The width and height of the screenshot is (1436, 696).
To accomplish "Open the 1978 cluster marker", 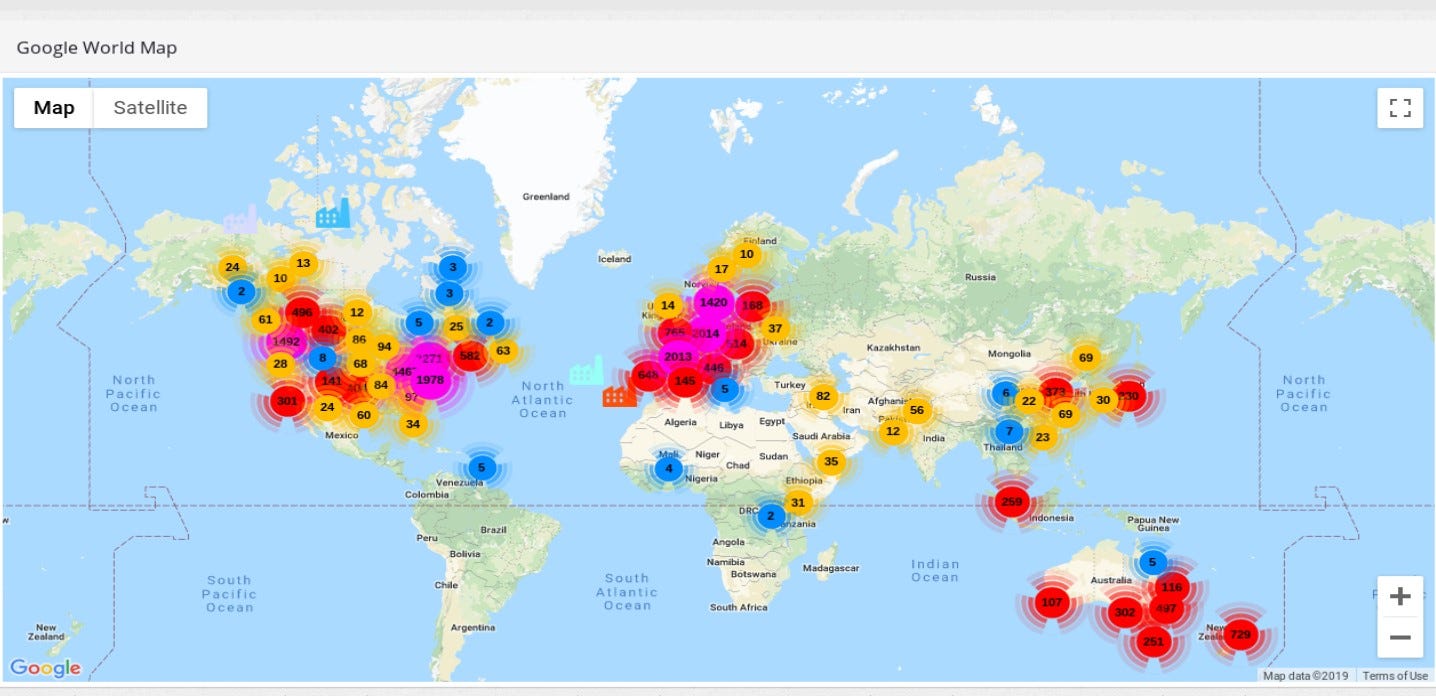I will [x=430, y=380].
